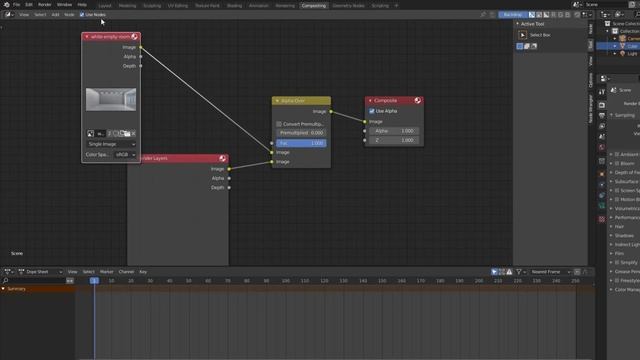Image resolution: width=640 pixels, height=360 pixels.
Task: Open the node editor type dropdown
Action: pyautogui.click(x=9, y=15)
